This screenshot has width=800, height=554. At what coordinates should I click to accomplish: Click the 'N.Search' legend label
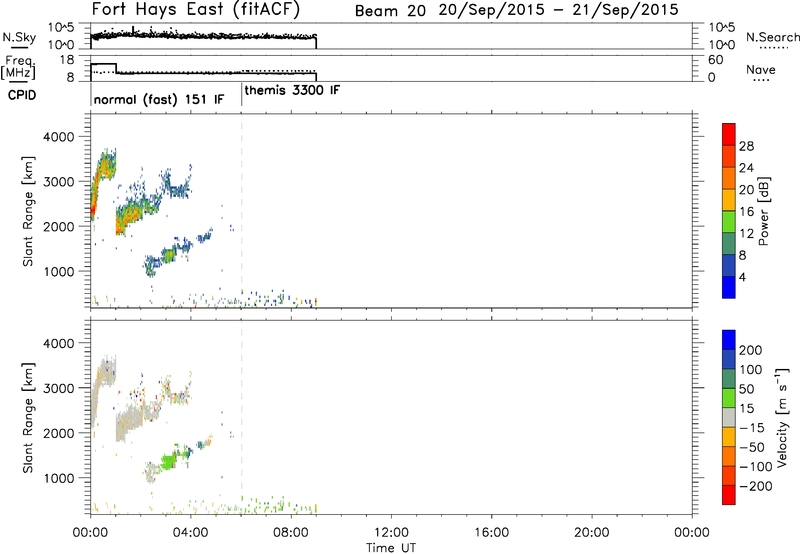(772, 37)
